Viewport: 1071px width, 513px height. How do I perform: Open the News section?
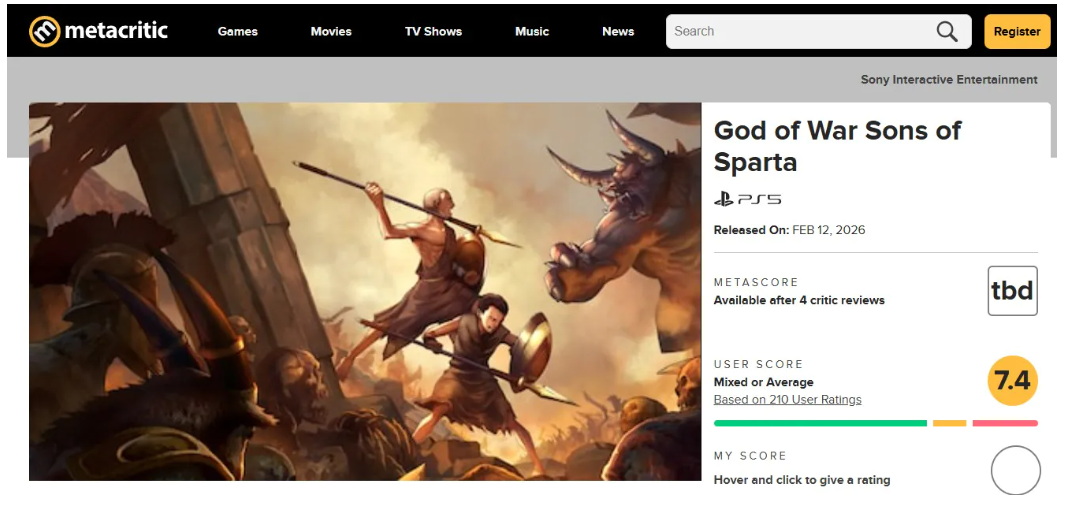click(x=618, y=32)
